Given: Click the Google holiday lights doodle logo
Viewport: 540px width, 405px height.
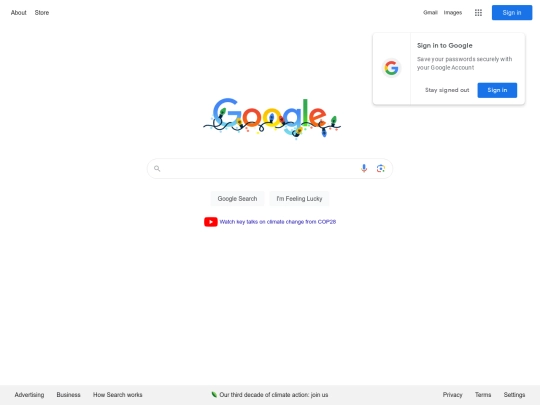Looking at the screenshot, I should coord(272,118).
